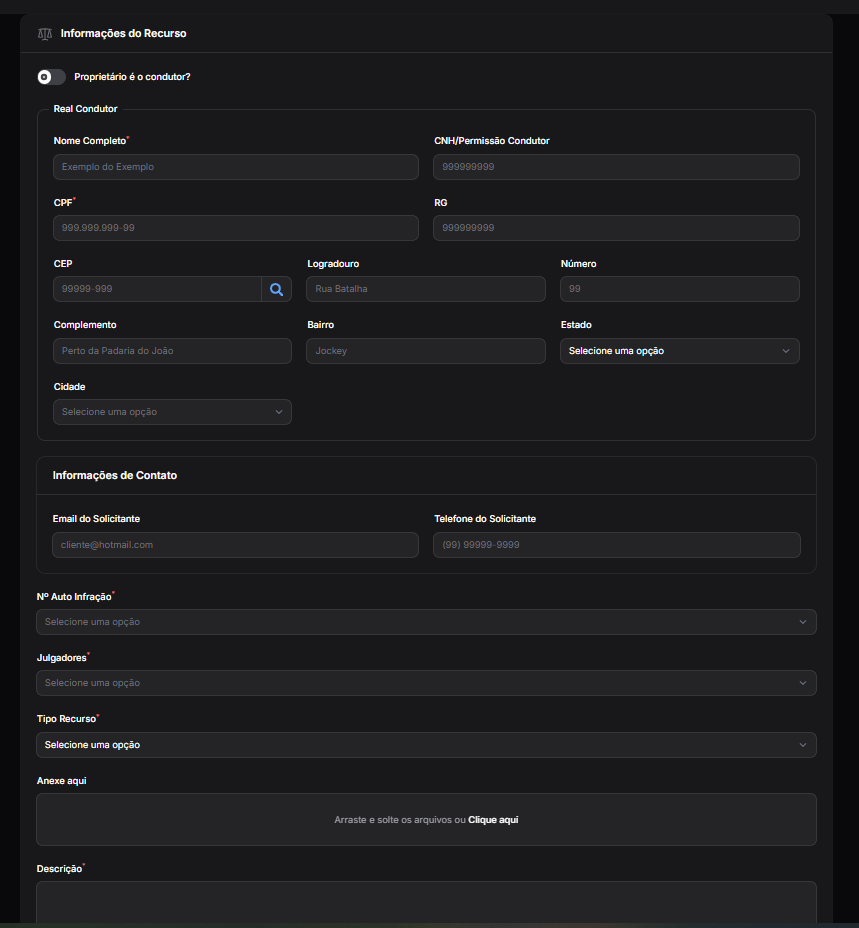Click the 'Clique aqui' upload link
The width and height of the screenshot is (859, 928).
click(493, 820)
